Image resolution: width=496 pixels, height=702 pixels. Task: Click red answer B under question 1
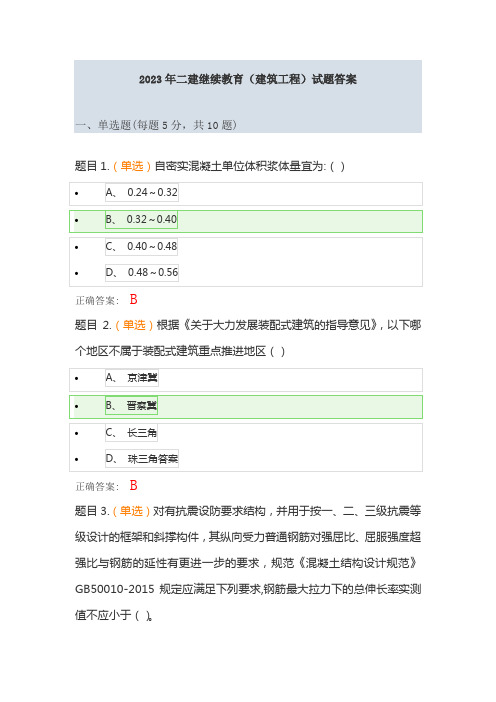[x=133, y=300]
